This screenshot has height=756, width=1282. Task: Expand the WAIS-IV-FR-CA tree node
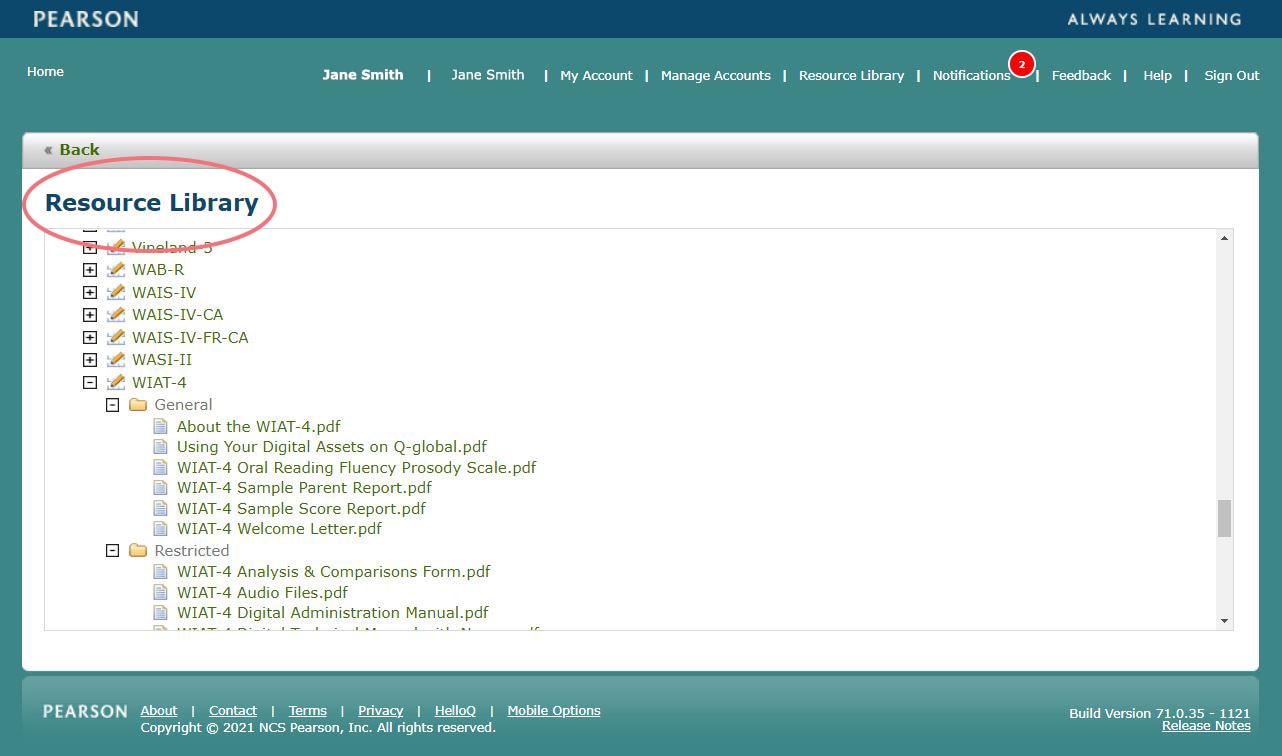click(90, 338)
